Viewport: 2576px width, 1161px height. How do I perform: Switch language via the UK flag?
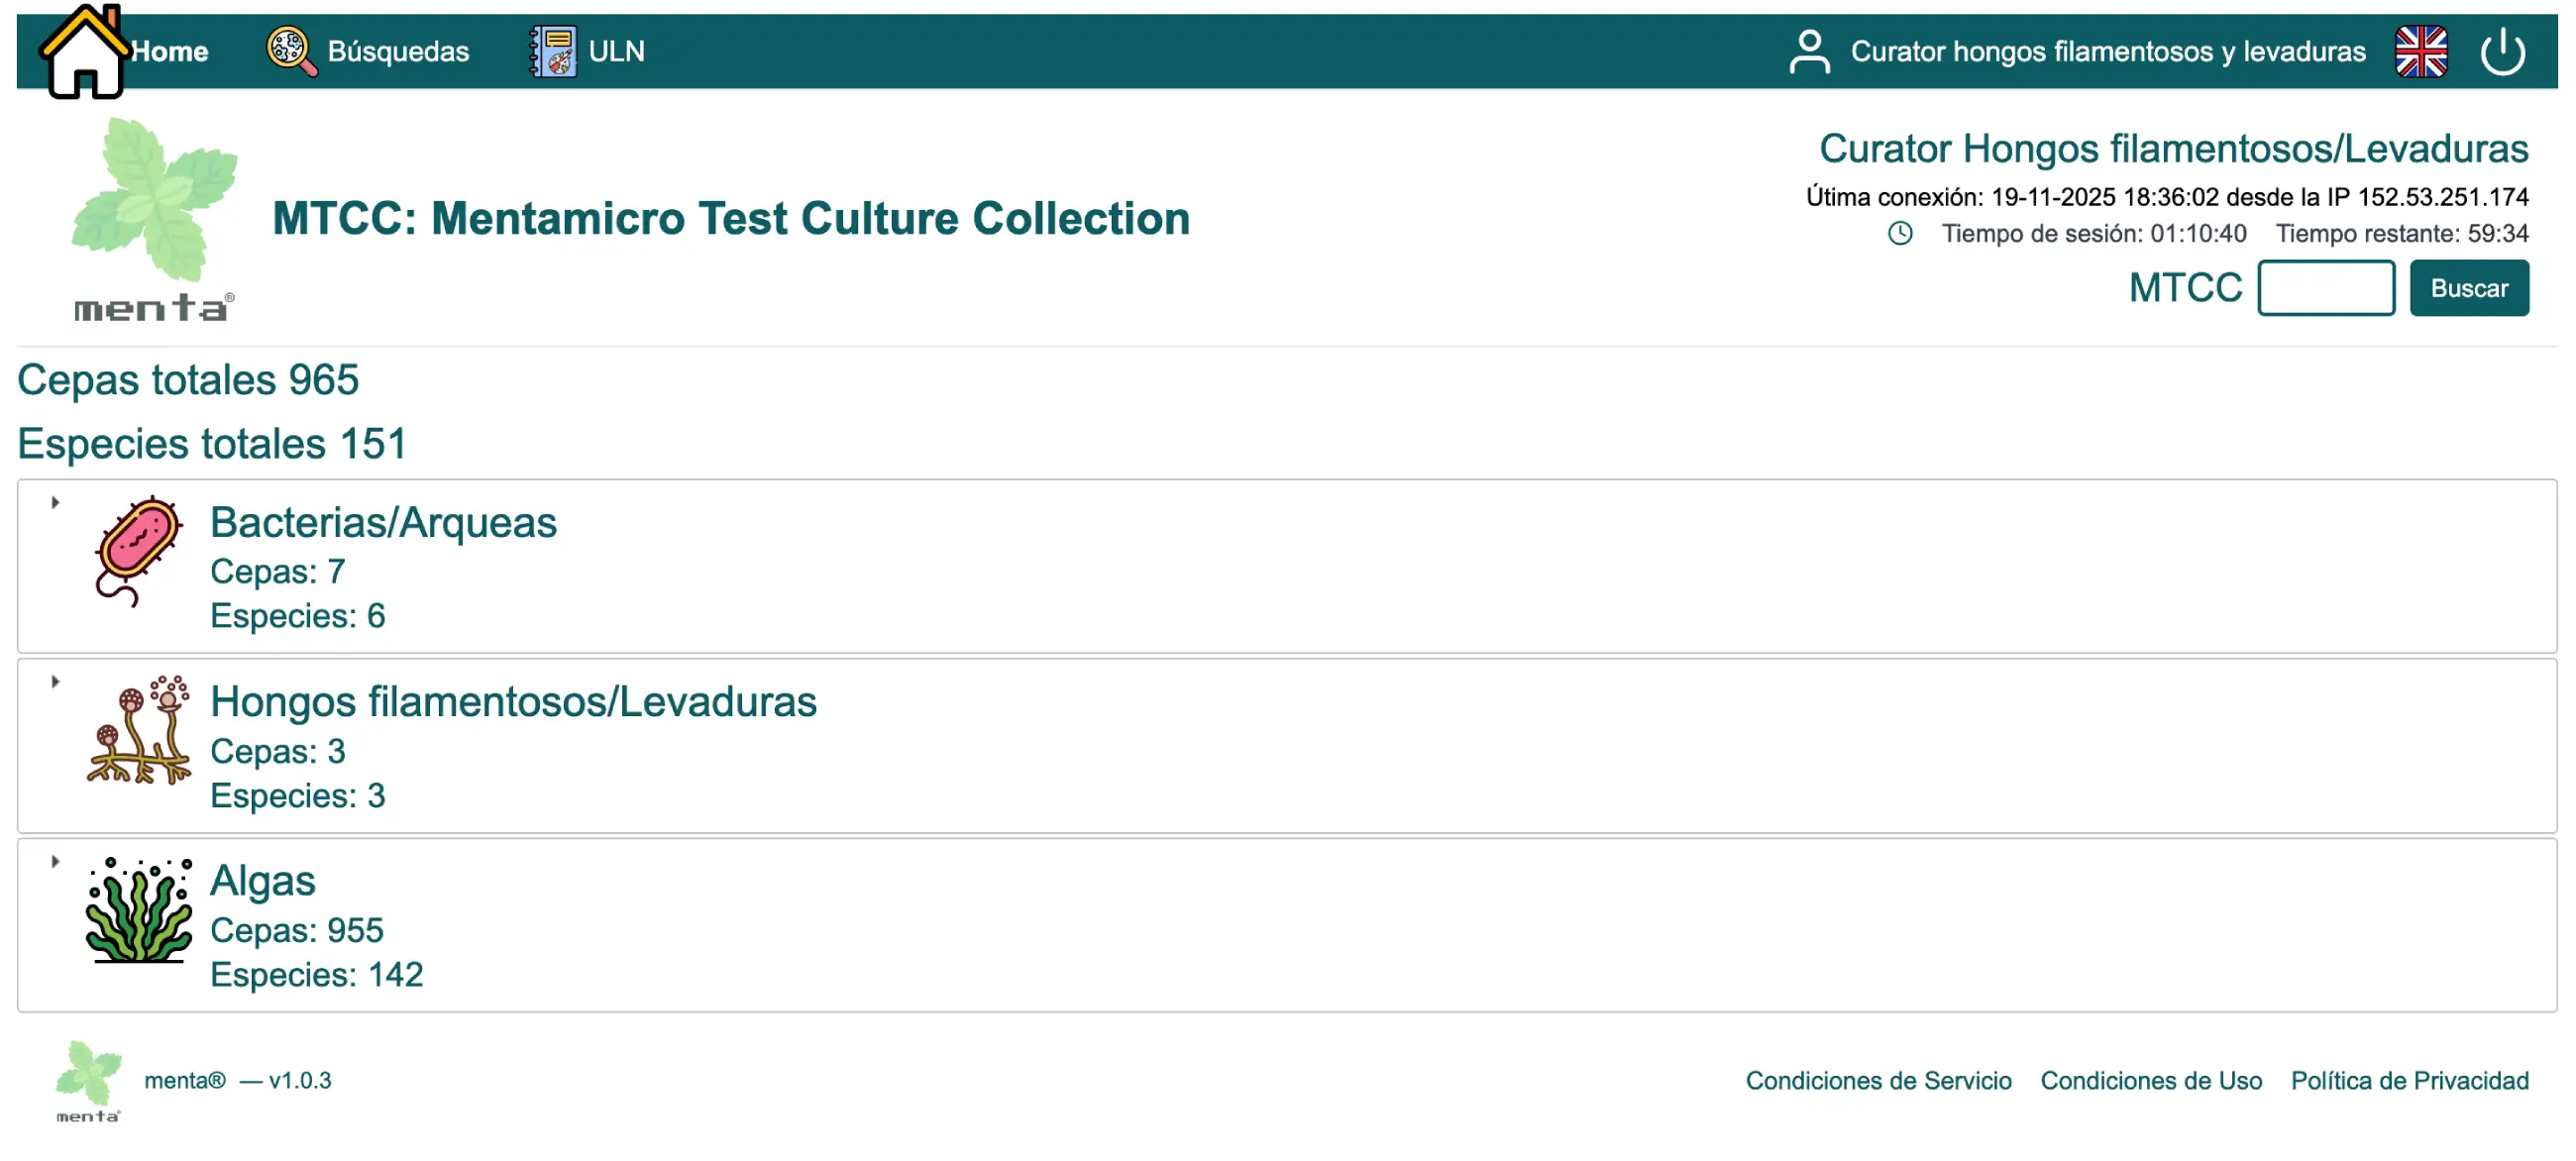click(2420, 52)
